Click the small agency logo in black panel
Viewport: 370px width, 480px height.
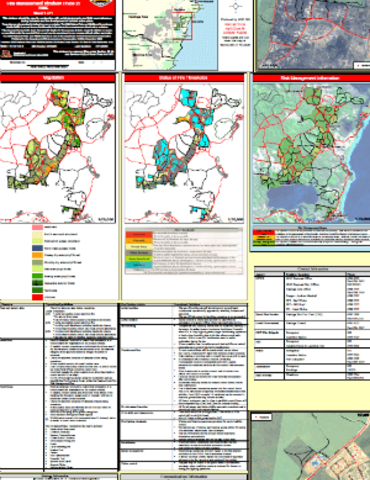pos(6,54)
